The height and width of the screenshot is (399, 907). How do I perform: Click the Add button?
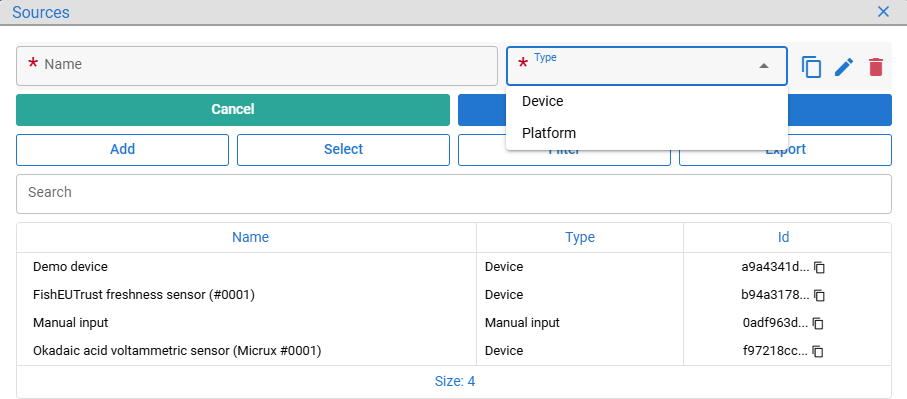[x=123, y=150]
